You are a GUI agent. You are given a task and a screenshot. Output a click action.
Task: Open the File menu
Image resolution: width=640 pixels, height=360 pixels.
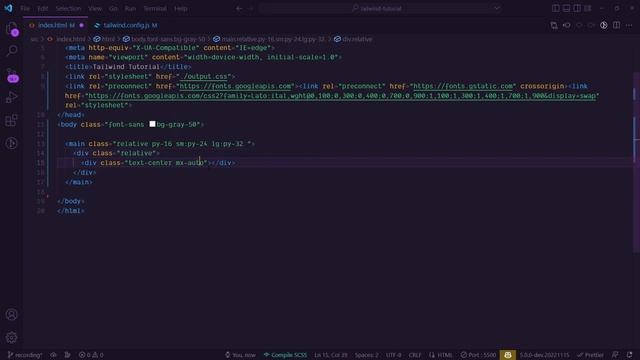[25, 8]
